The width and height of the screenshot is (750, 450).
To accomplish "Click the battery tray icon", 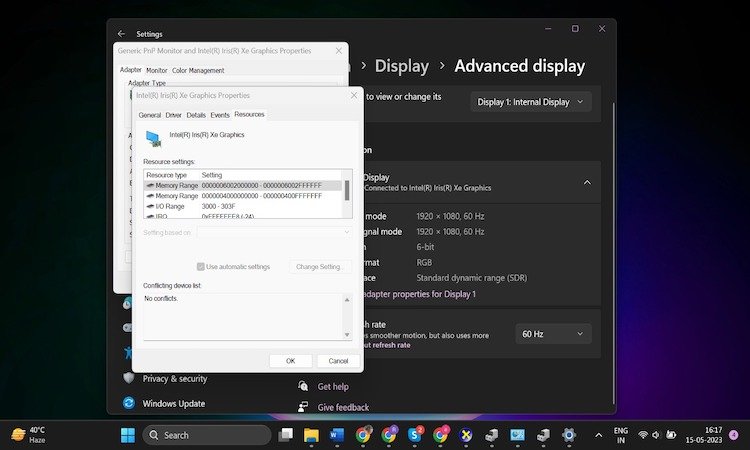I will (x=671, y=435).
